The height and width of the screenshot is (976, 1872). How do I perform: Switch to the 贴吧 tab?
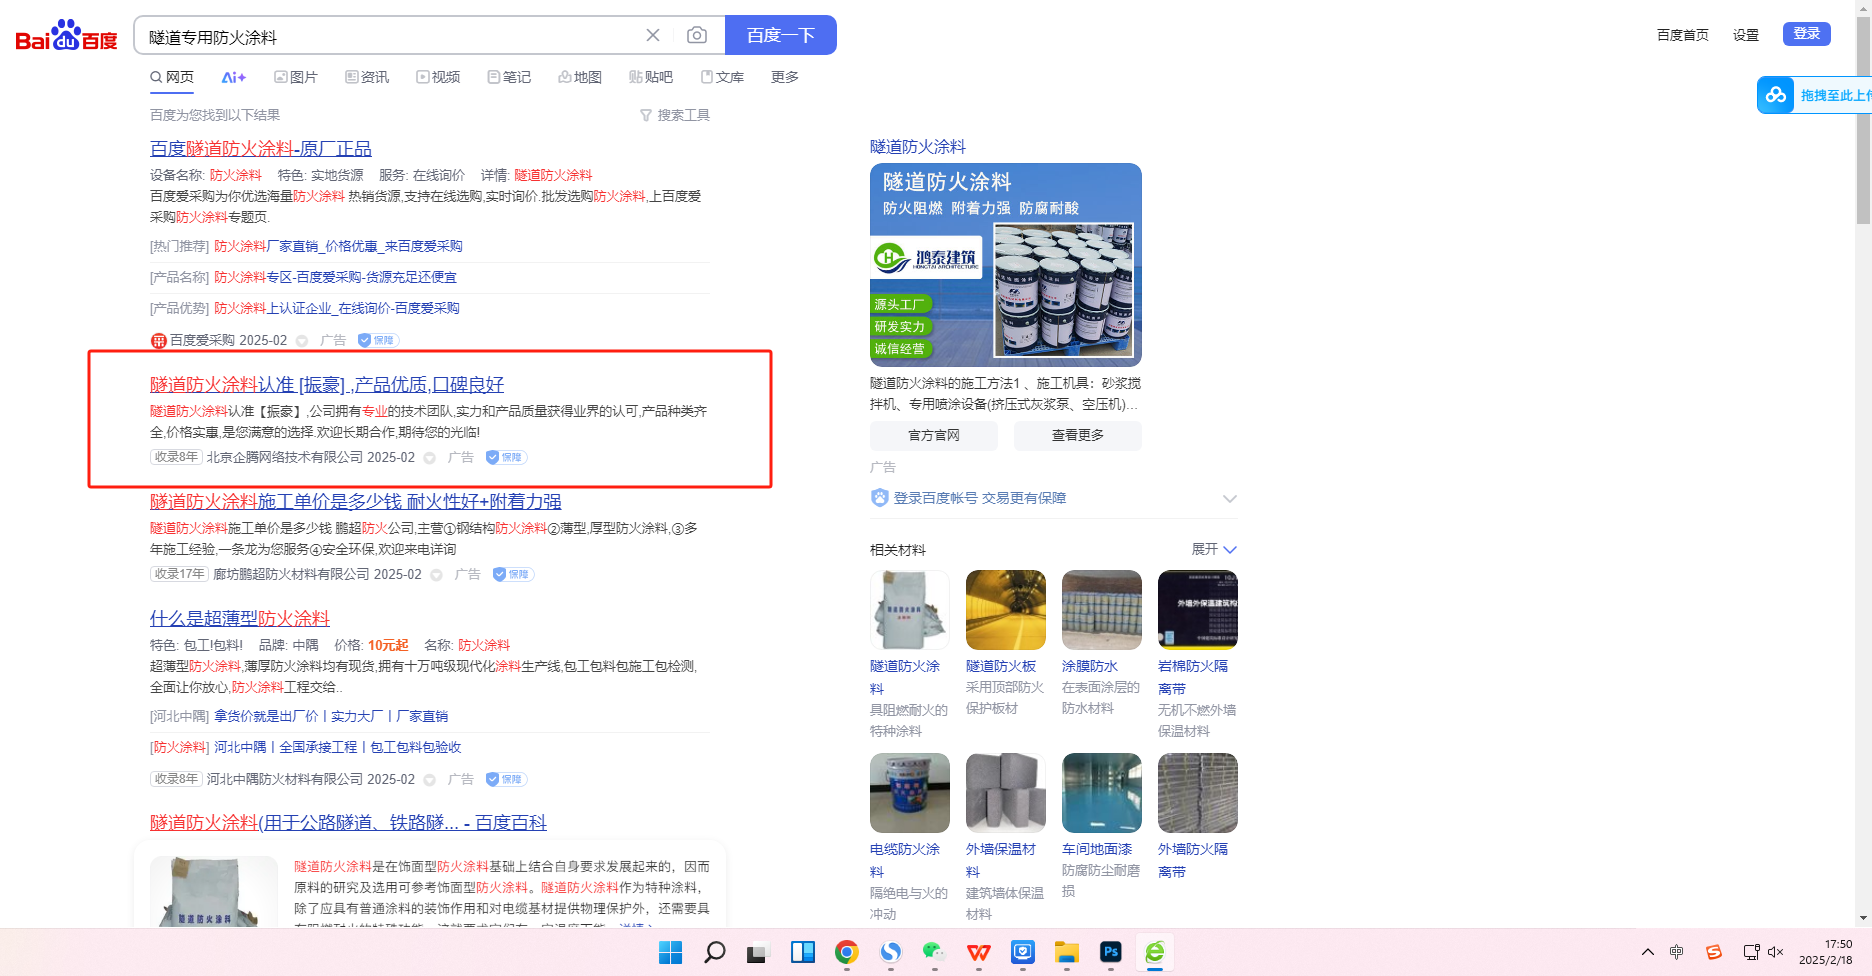point(651,77)
